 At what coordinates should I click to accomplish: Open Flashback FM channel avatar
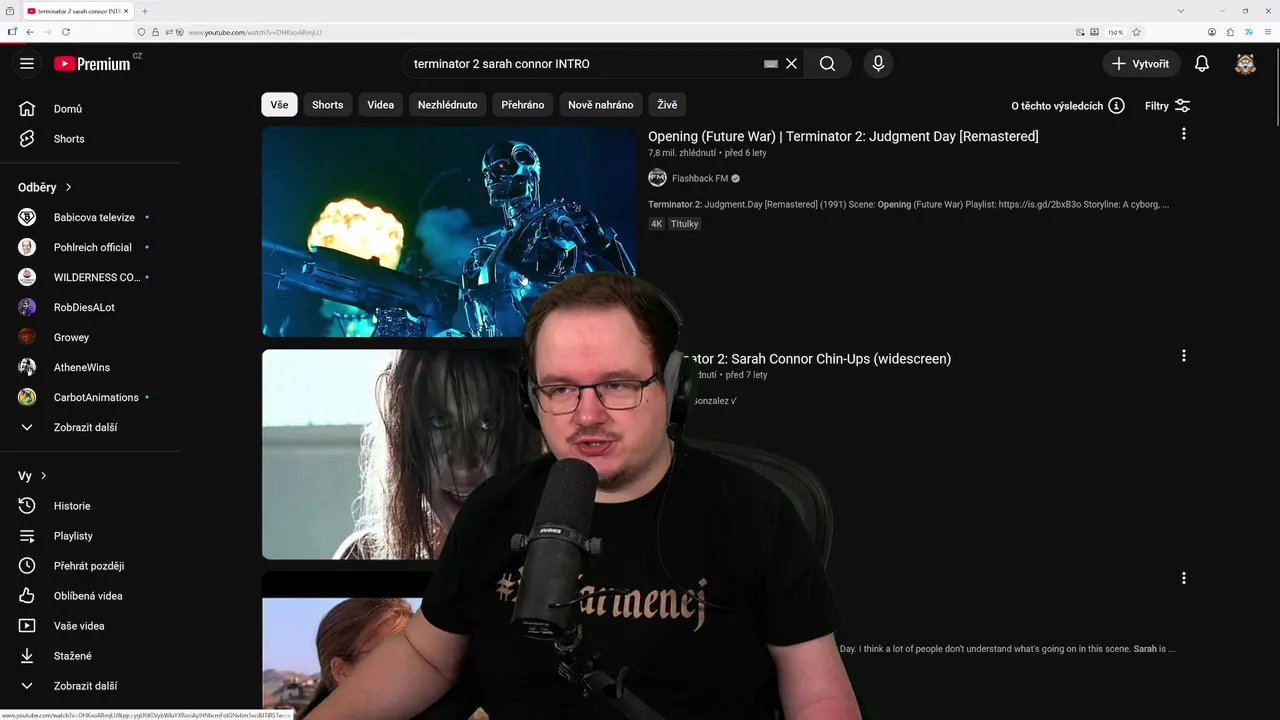pos(657,178)
